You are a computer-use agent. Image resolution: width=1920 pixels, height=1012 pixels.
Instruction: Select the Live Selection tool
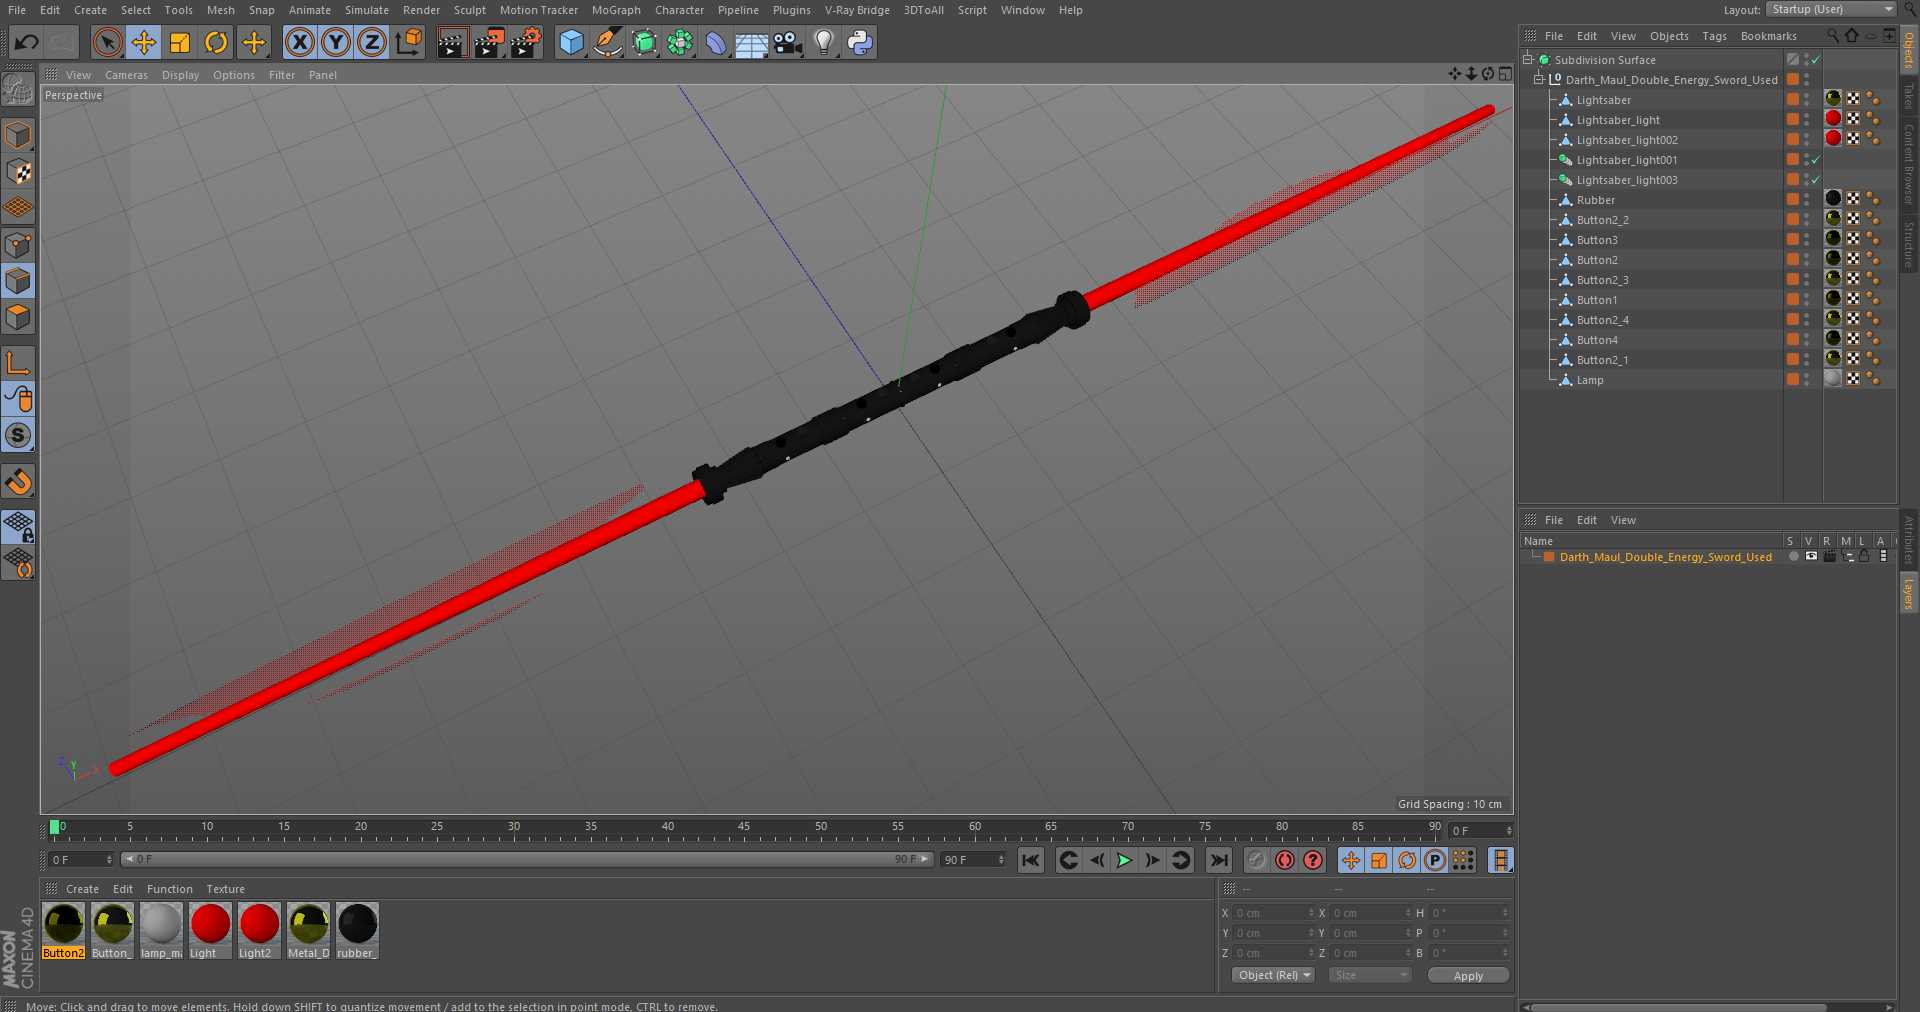[107, 42]
